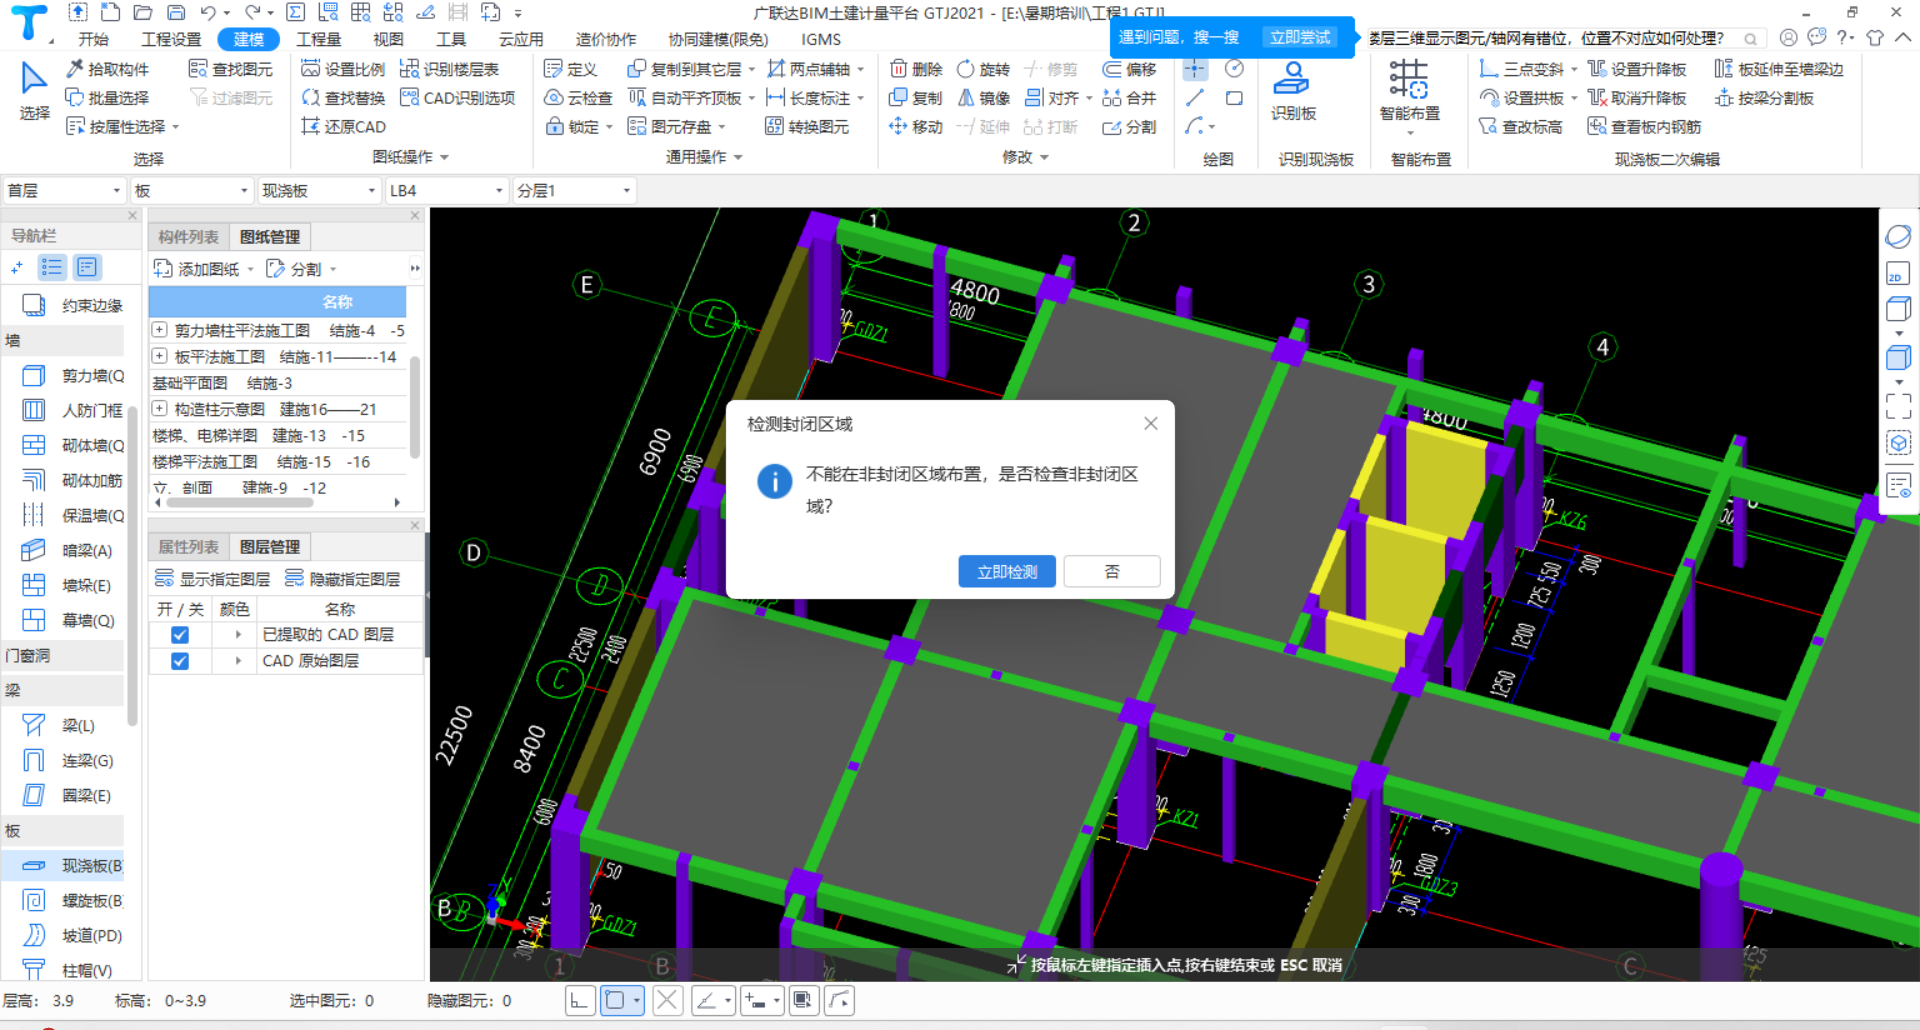Open the 开始 ribbon tab
1920x1030 pixels.
click(x=93, y=39)
